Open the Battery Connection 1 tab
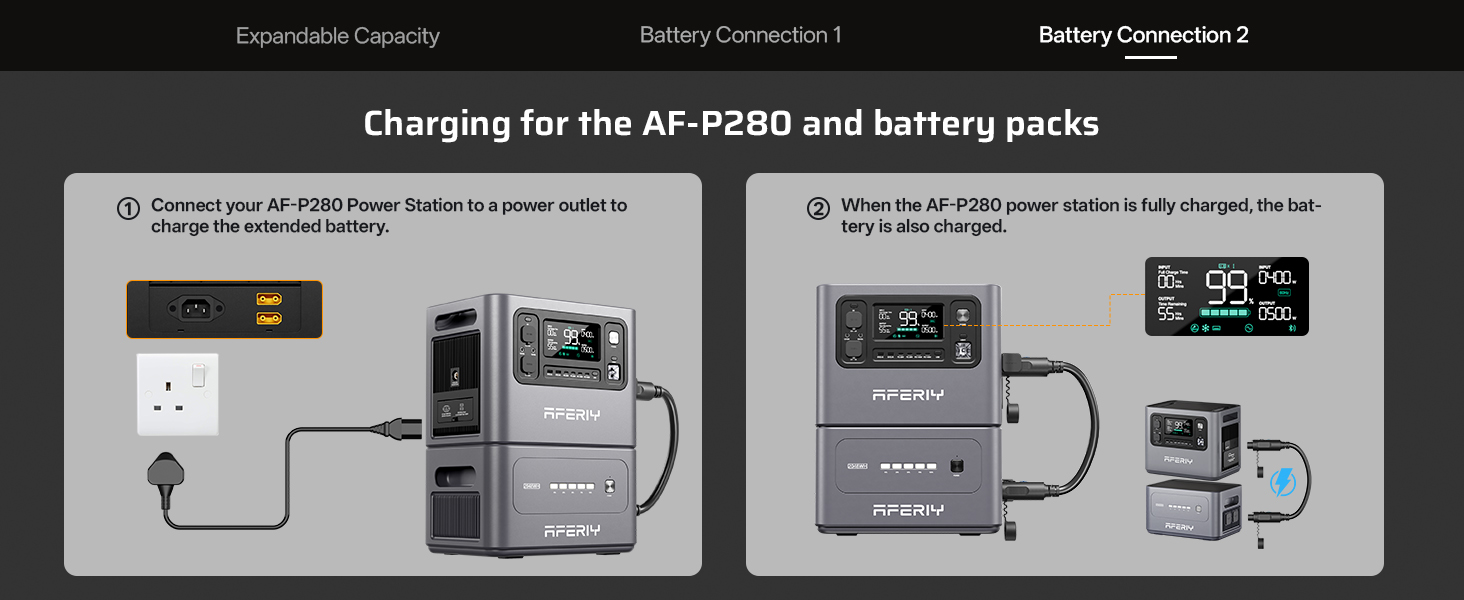This screenshot has height=600, width=1464. point(740,35)
